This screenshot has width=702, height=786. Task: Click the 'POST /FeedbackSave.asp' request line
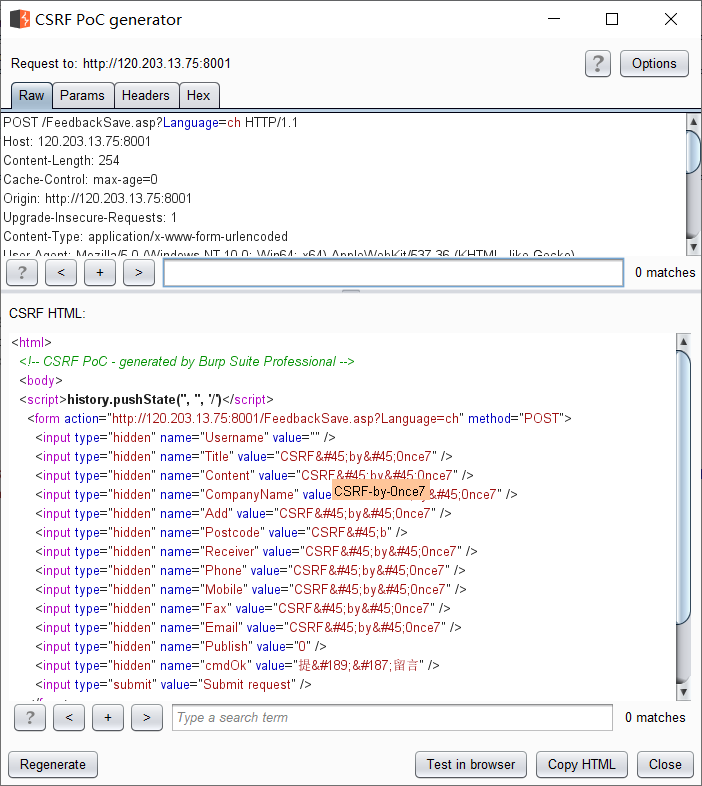click(150, 123)
